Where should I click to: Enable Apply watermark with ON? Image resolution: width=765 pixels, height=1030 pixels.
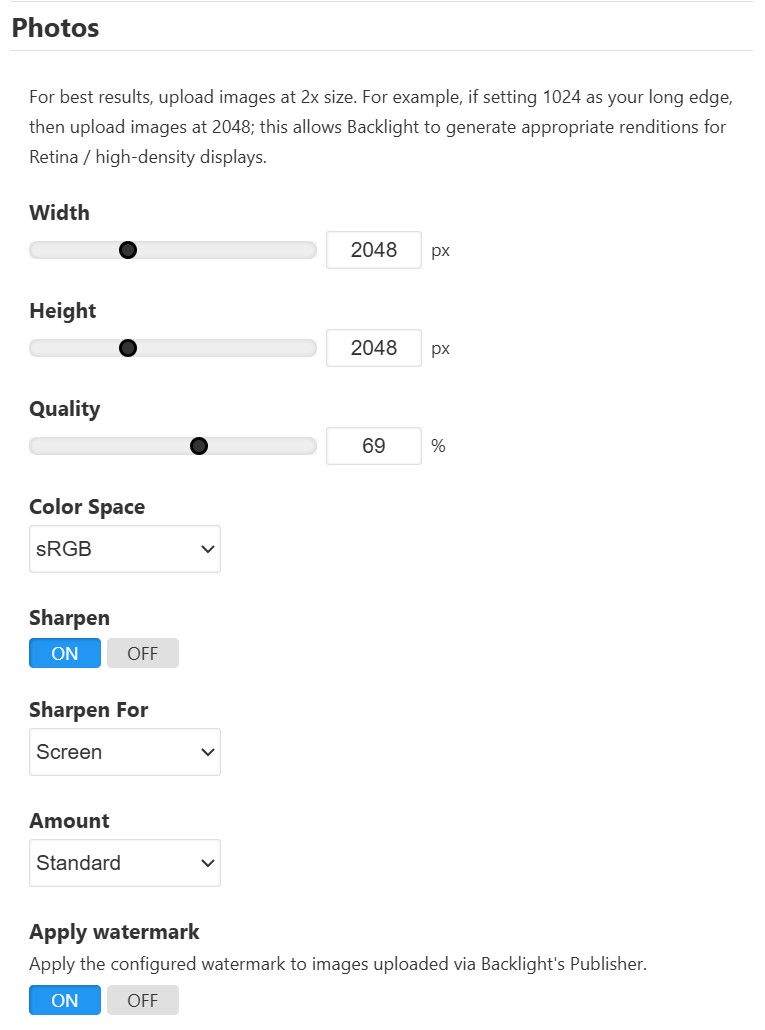click(x=65, y=1000)
